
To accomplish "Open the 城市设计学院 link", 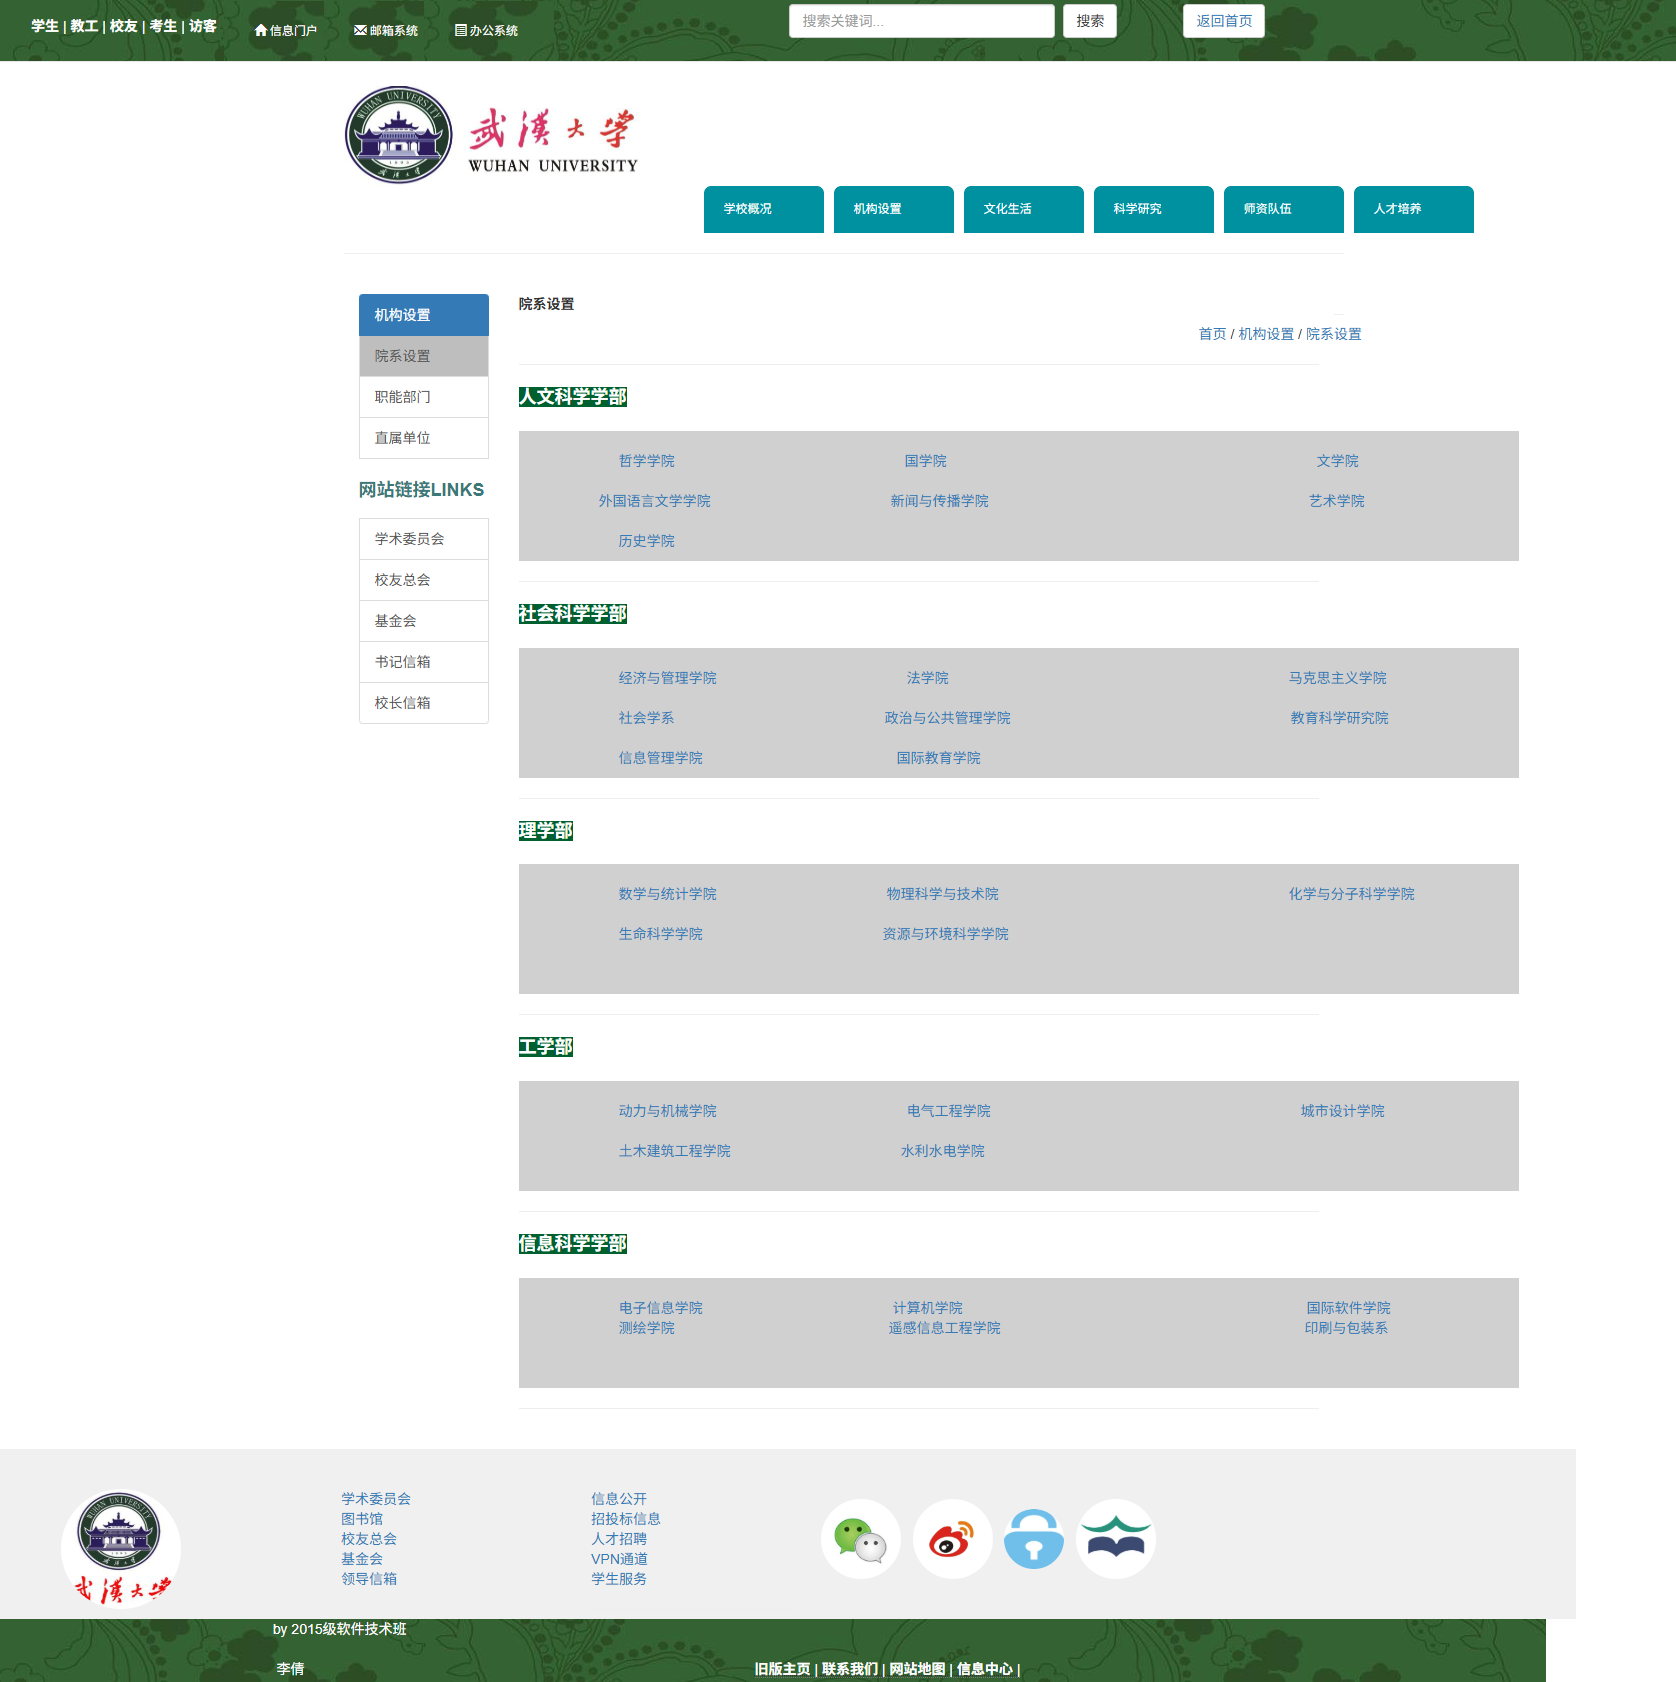I will click(x=1342, y=1111).
